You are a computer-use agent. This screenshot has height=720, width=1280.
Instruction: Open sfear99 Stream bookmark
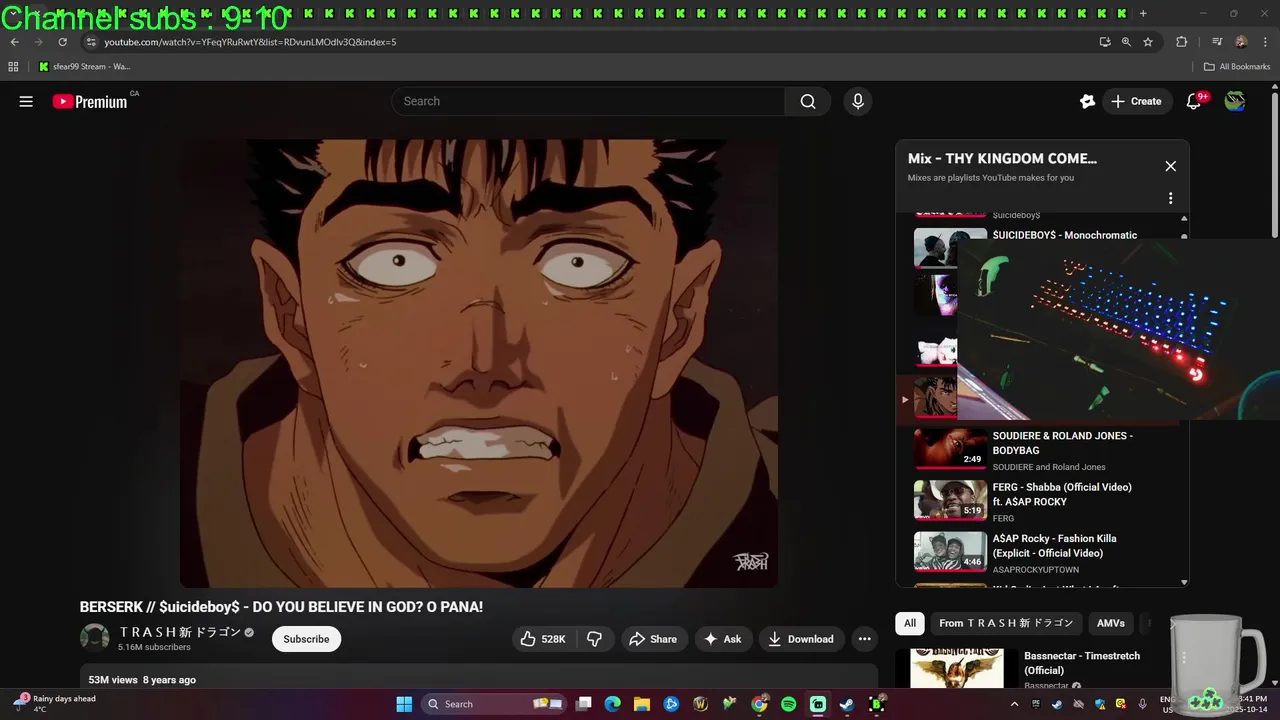tap(84, 67)
